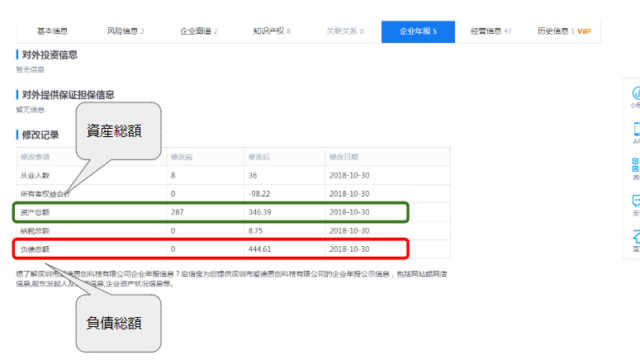Image resolution: width=640 pixels, height=360 pixels.
Task: Click the 负债总额 row label in the table
Action: (35, 249)
